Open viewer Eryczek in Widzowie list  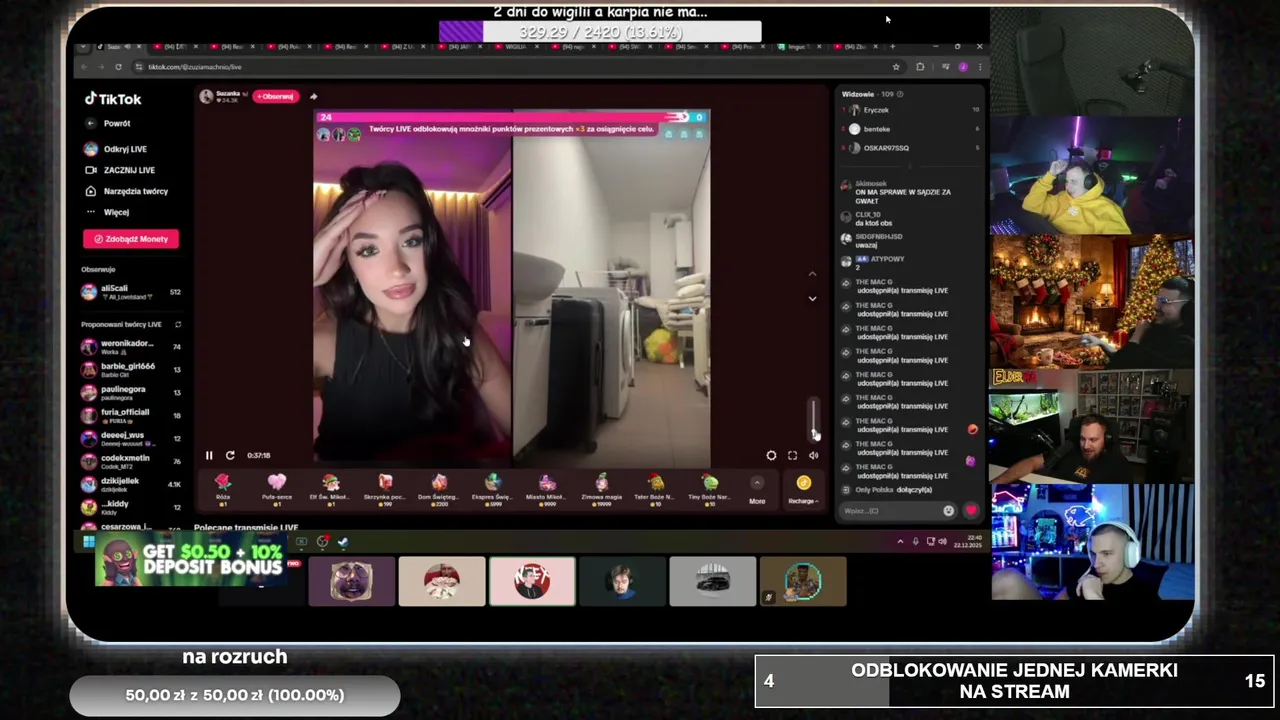tap(876, 110)
